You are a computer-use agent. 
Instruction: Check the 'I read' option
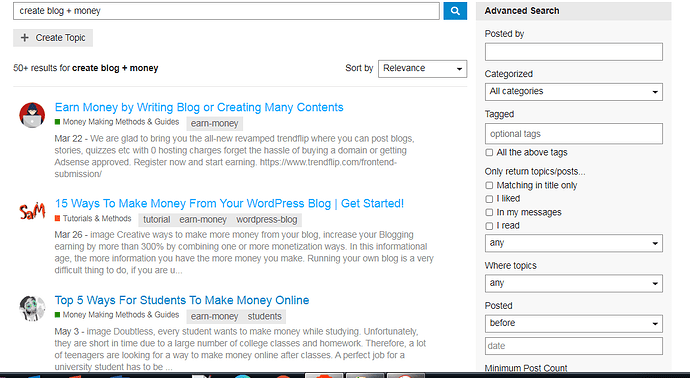click(489, 226)
